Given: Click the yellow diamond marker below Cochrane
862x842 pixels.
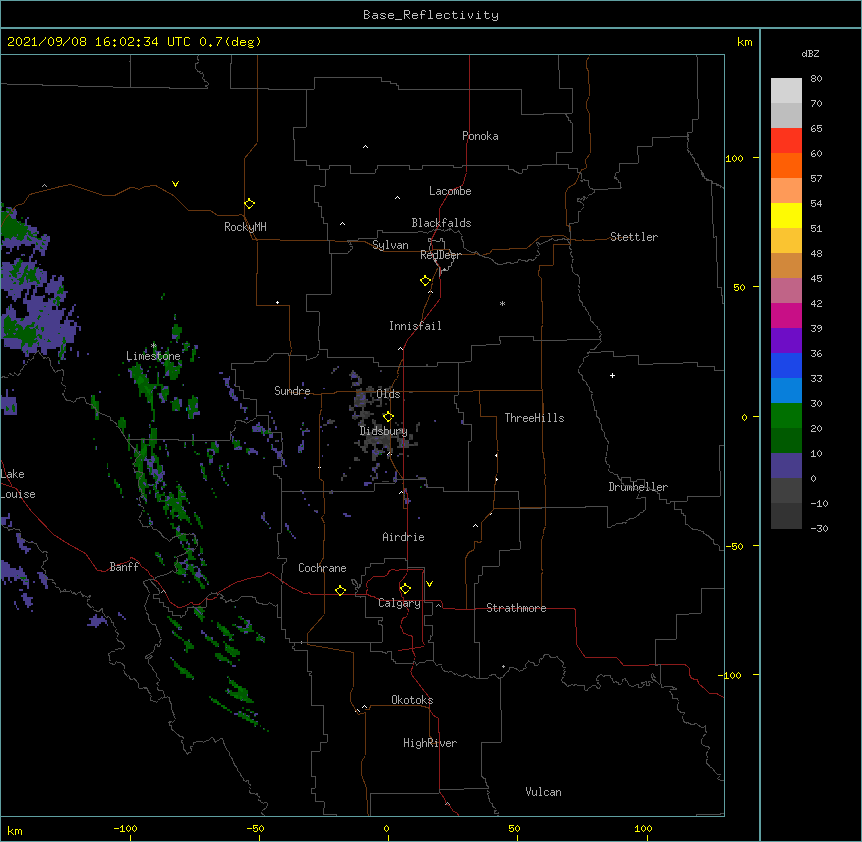Looking at the screenshot, I should (340, 590).
